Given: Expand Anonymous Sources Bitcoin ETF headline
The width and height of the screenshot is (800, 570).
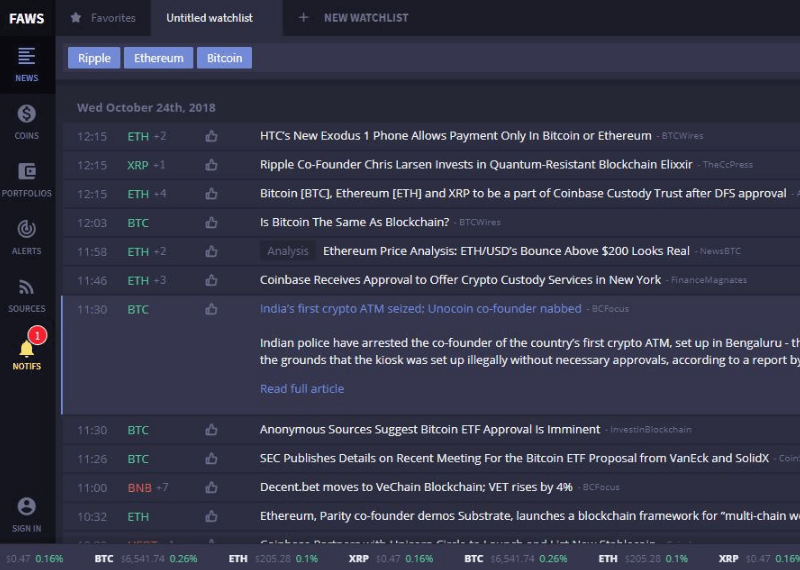Looking at the screenshot, I should 430,430.
